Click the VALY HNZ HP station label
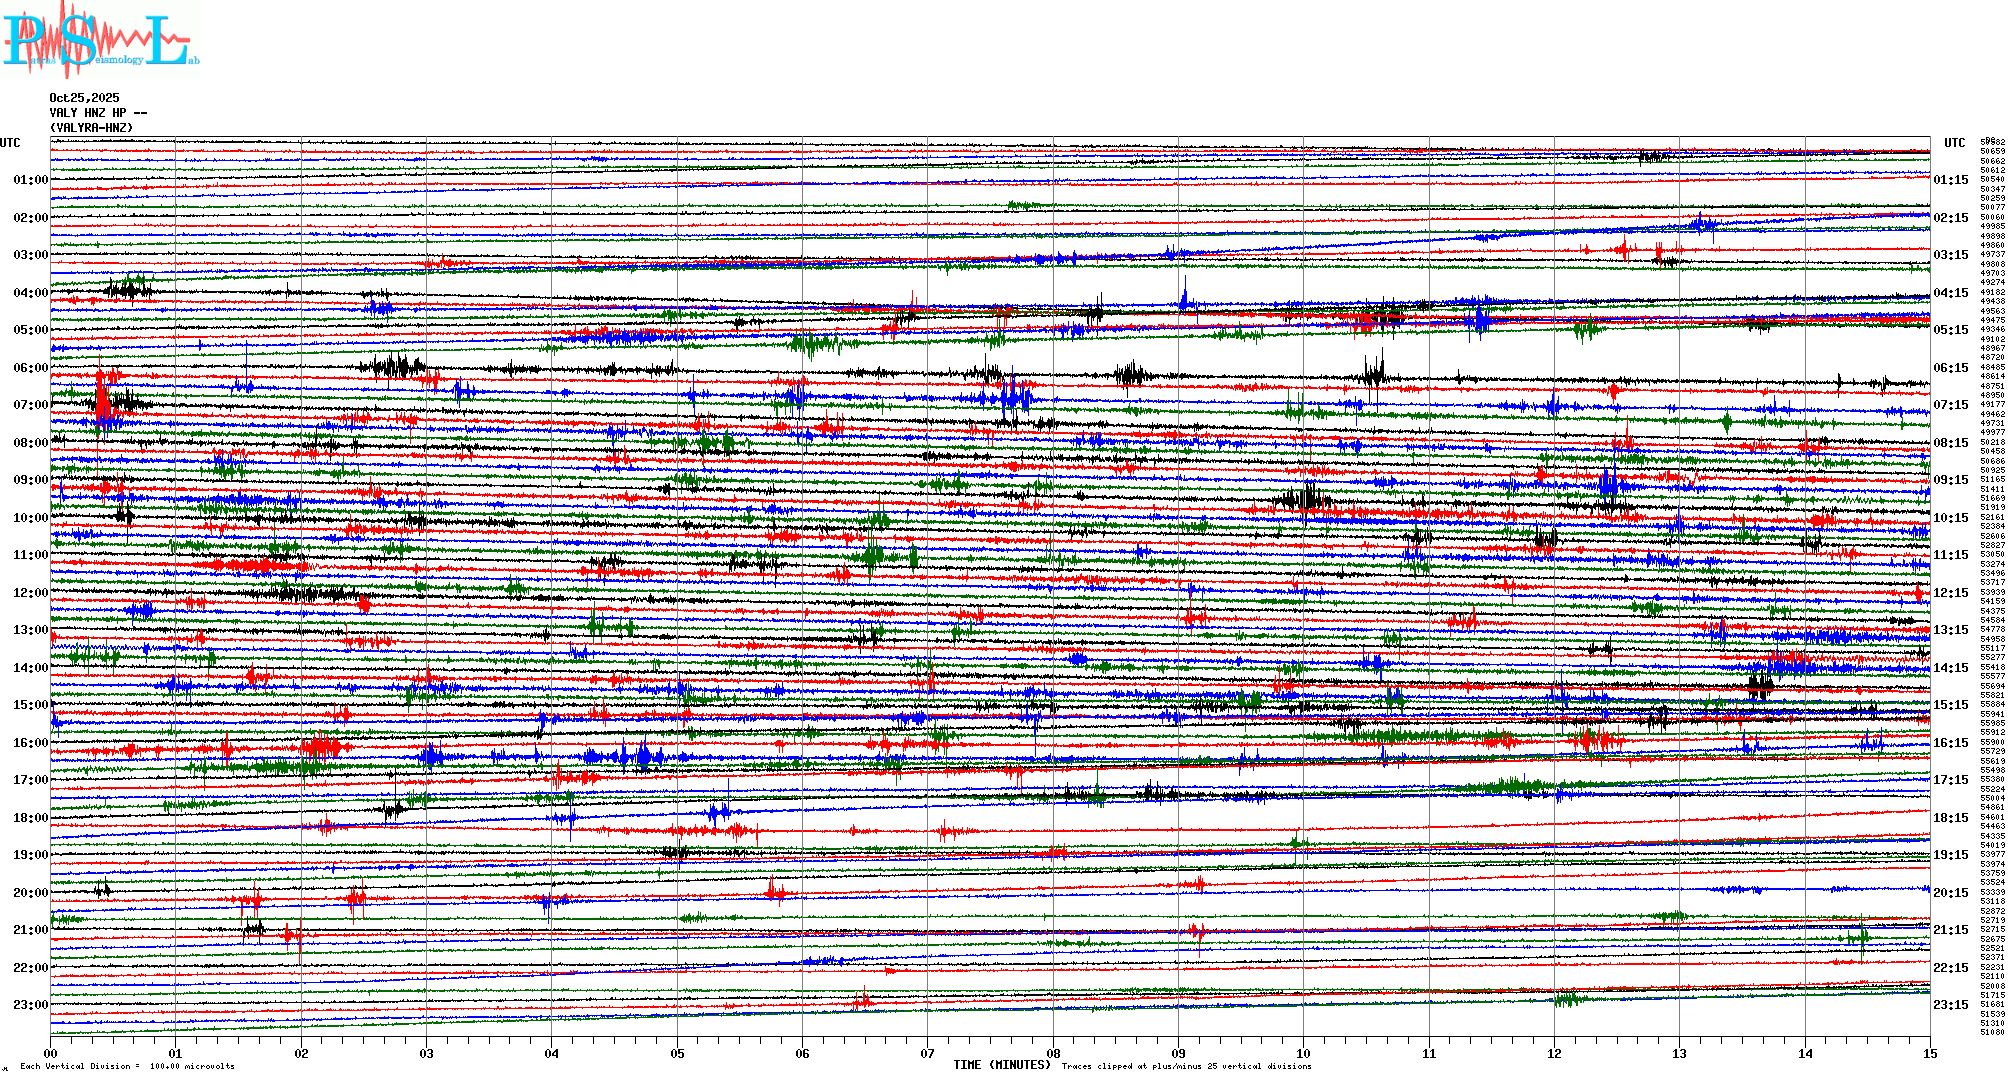Screen dimensions: 2010x1080 [x=98, y=113]
